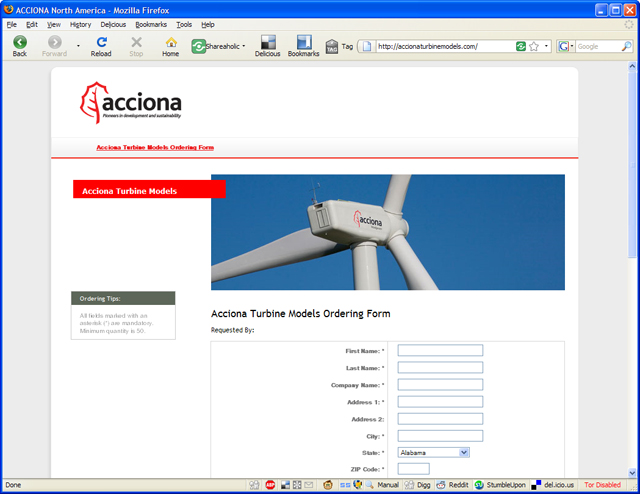Reload the current page
This screenshot has width=640, height=494.
101,46
